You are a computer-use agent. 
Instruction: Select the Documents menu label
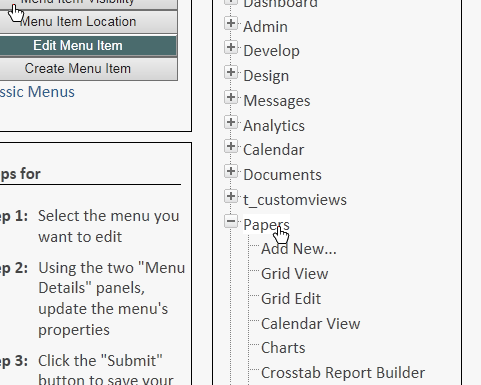282,175
